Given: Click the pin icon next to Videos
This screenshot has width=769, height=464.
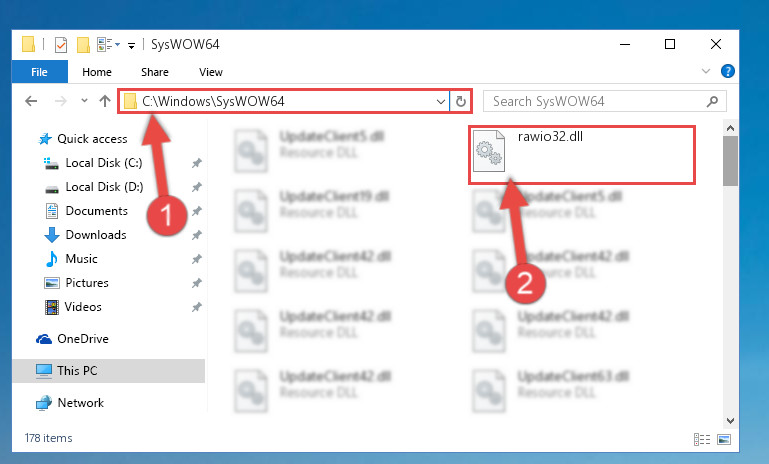Looking at the screenshot, I should click(197, 307).
